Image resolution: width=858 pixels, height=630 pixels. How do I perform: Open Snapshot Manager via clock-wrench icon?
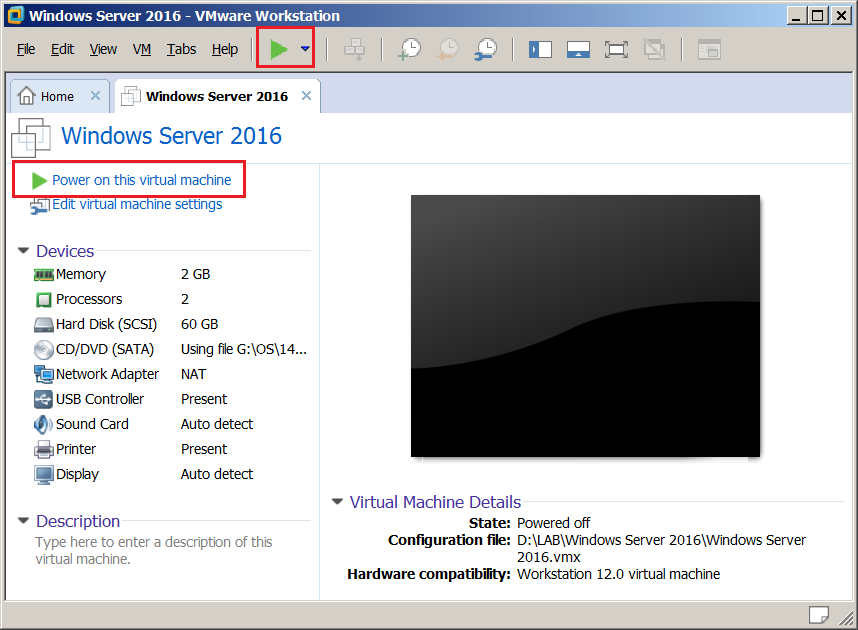coord(486,49)
